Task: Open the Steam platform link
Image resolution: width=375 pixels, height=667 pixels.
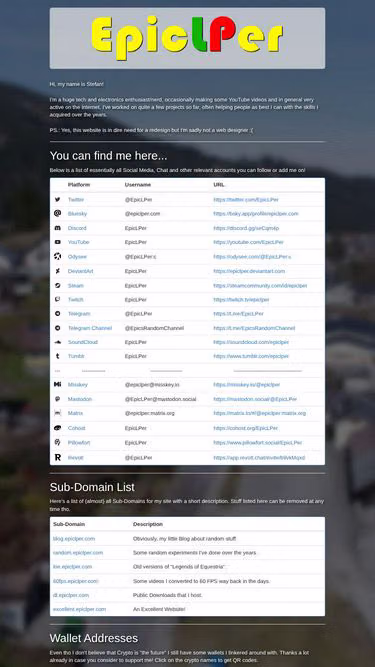Action: (76, 285)
